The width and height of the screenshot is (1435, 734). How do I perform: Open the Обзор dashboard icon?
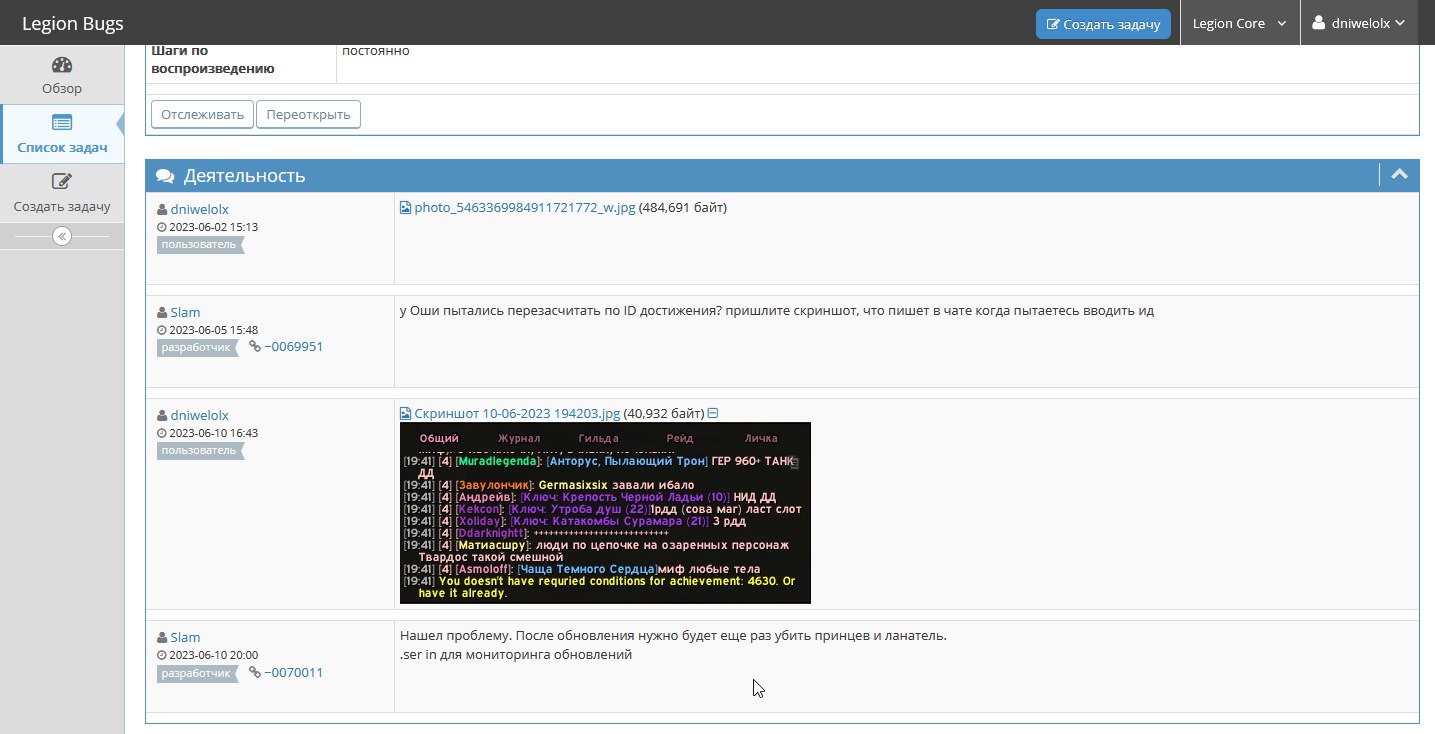(x=62, y=66)
